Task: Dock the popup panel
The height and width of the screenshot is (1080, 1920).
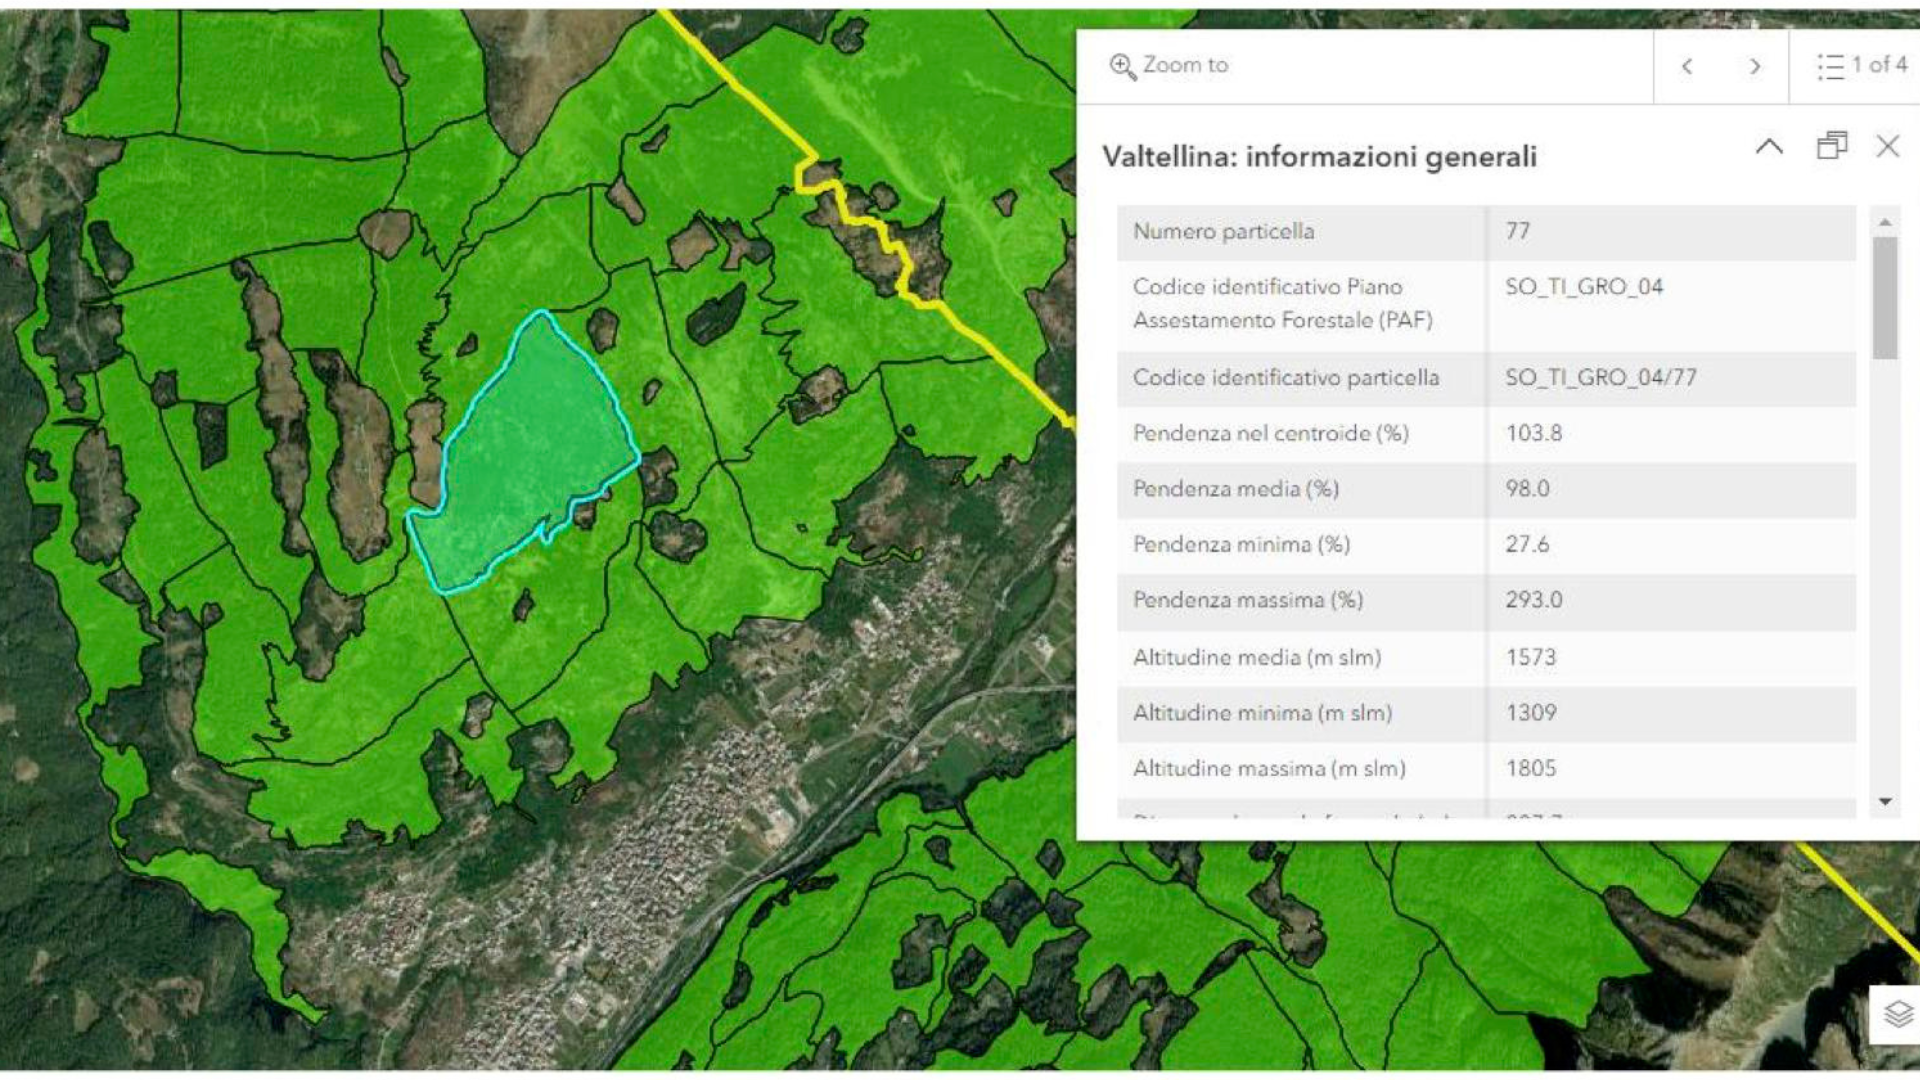Action: pos(1831,146)
